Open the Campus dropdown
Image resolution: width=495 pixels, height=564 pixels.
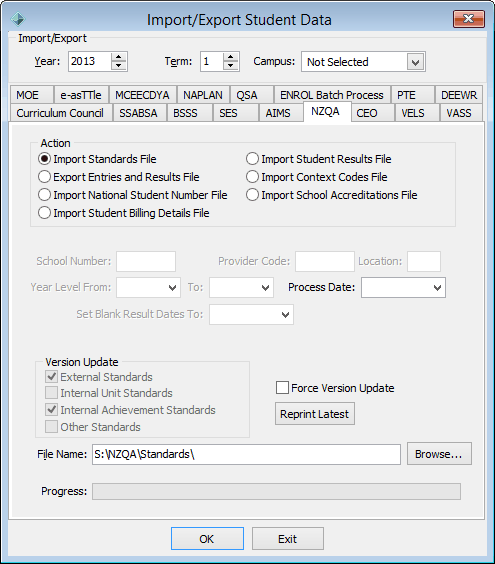415,62
